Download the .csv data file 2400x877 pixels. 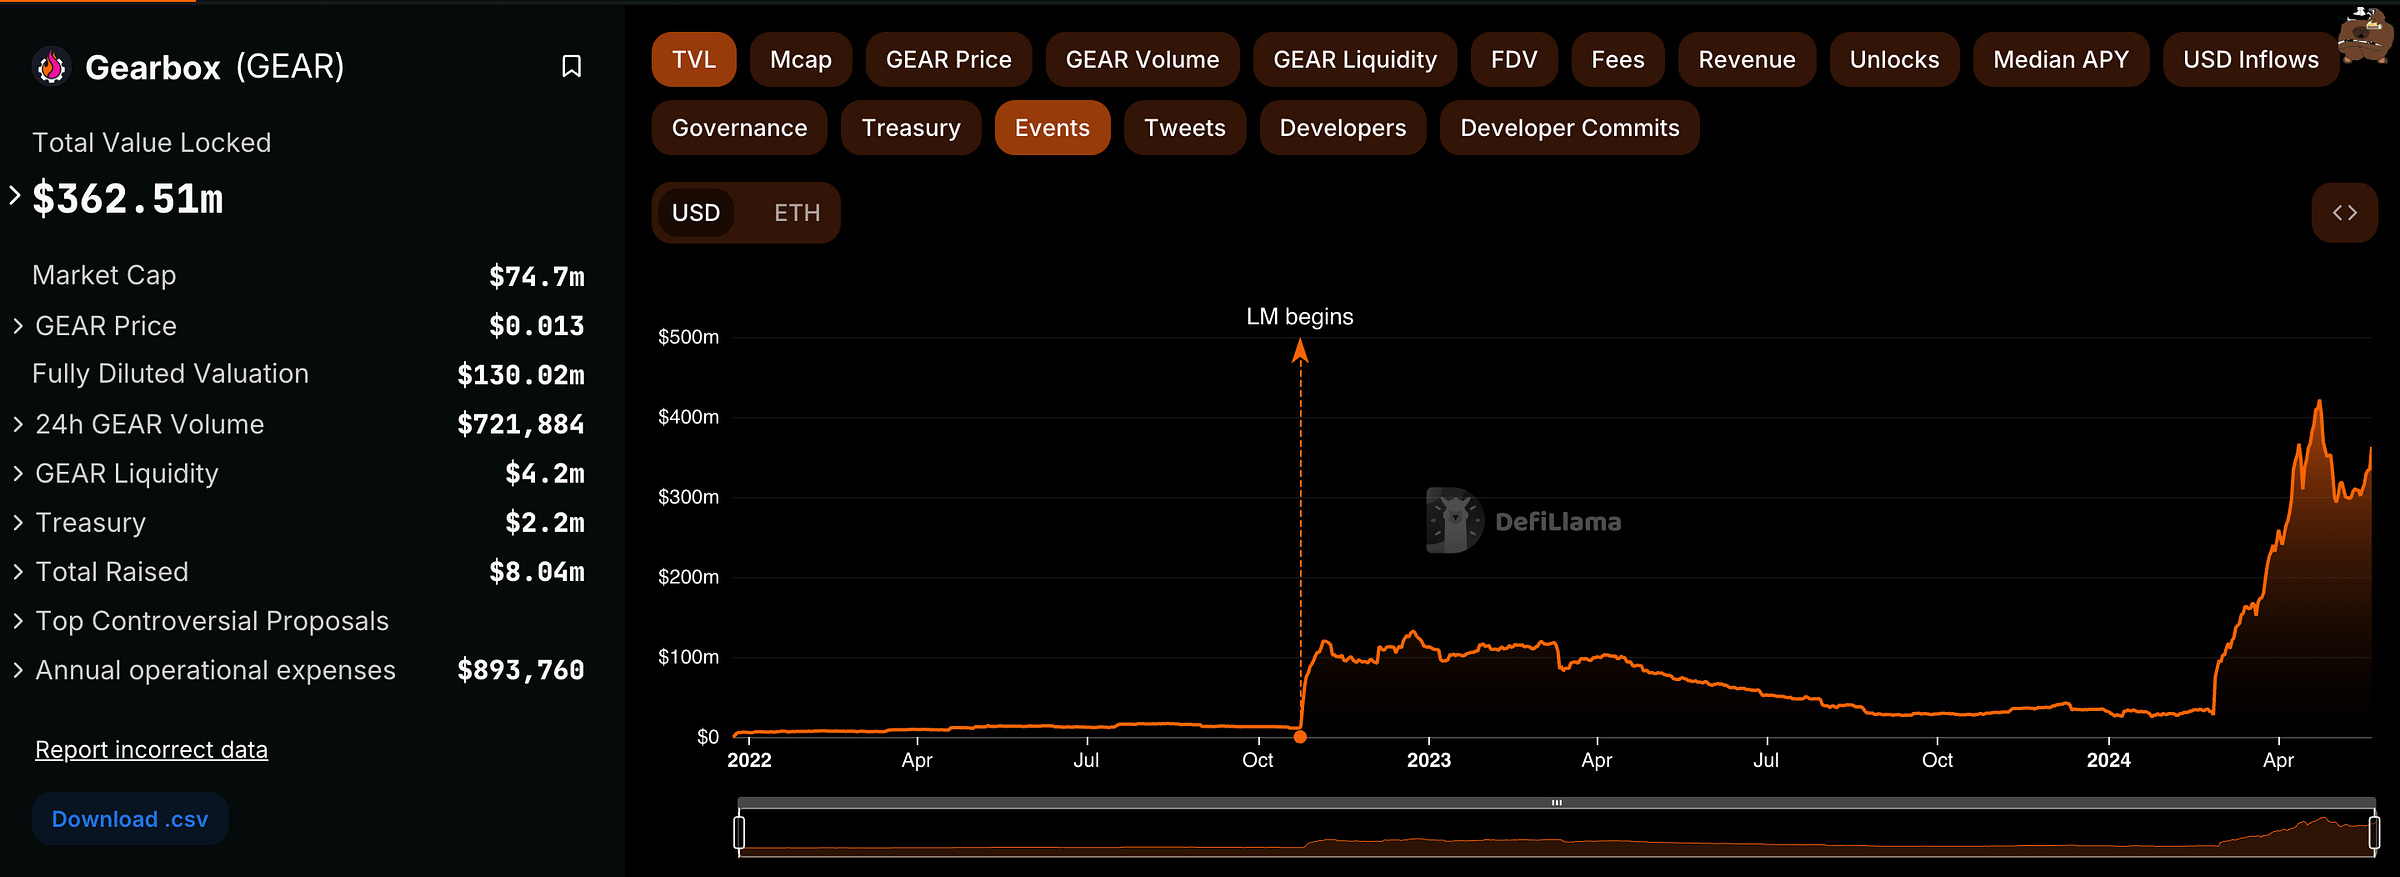coord(130,819)
